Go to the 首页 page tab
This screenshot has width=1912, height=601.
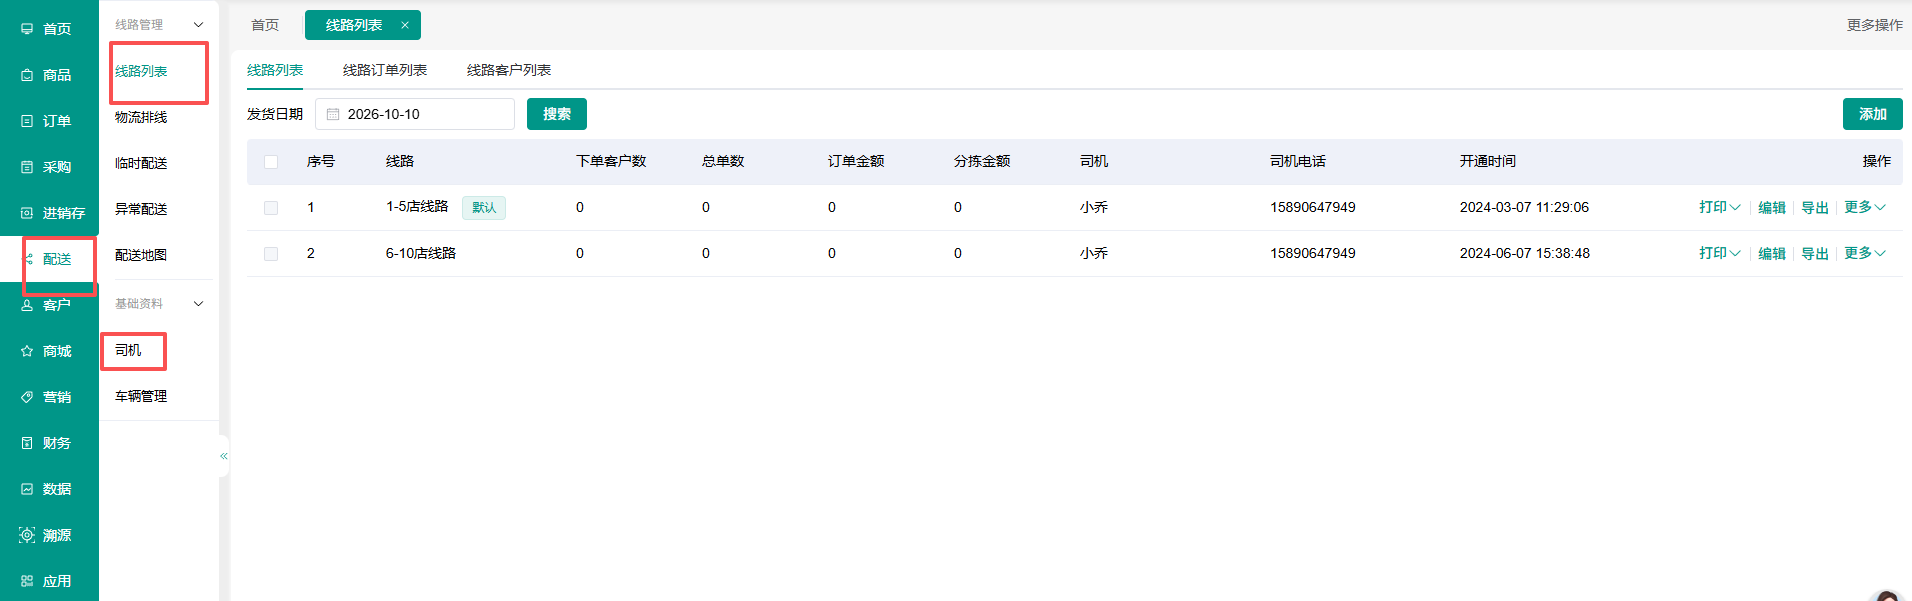265,25
